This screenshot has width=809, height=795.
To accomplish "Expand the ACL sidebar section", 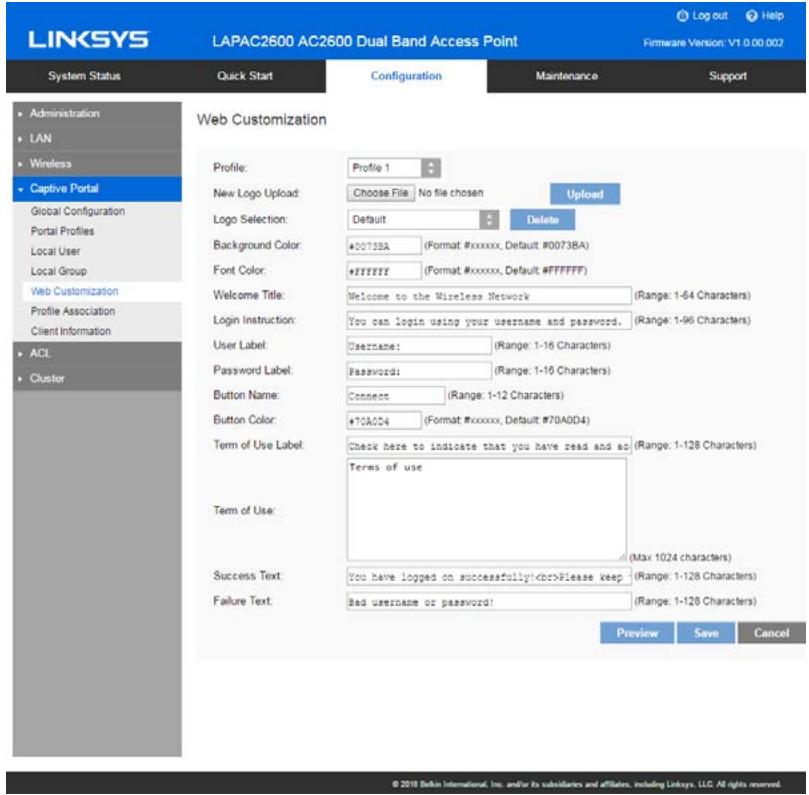I will tap(97, 353).
